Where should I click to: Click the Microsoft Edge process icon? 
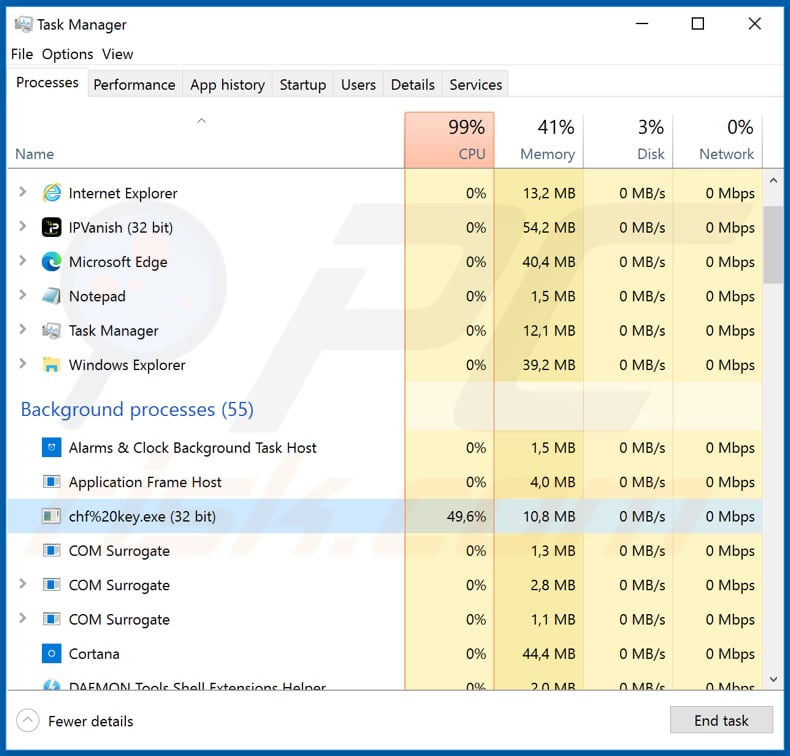pos(51,262)
